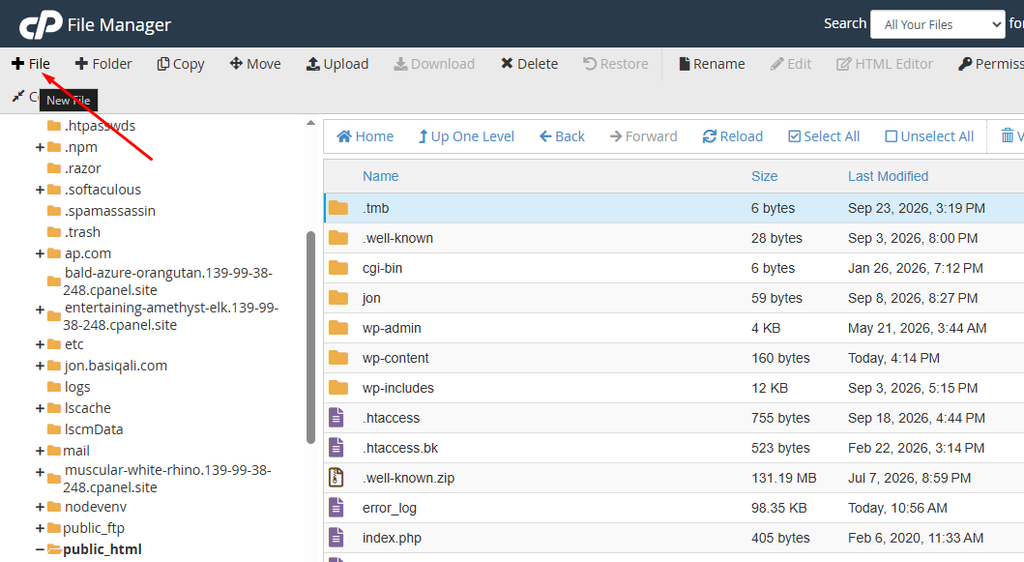1024x562 pixels.
Task: Open logs in folder tree
Action: click(77, 387)
